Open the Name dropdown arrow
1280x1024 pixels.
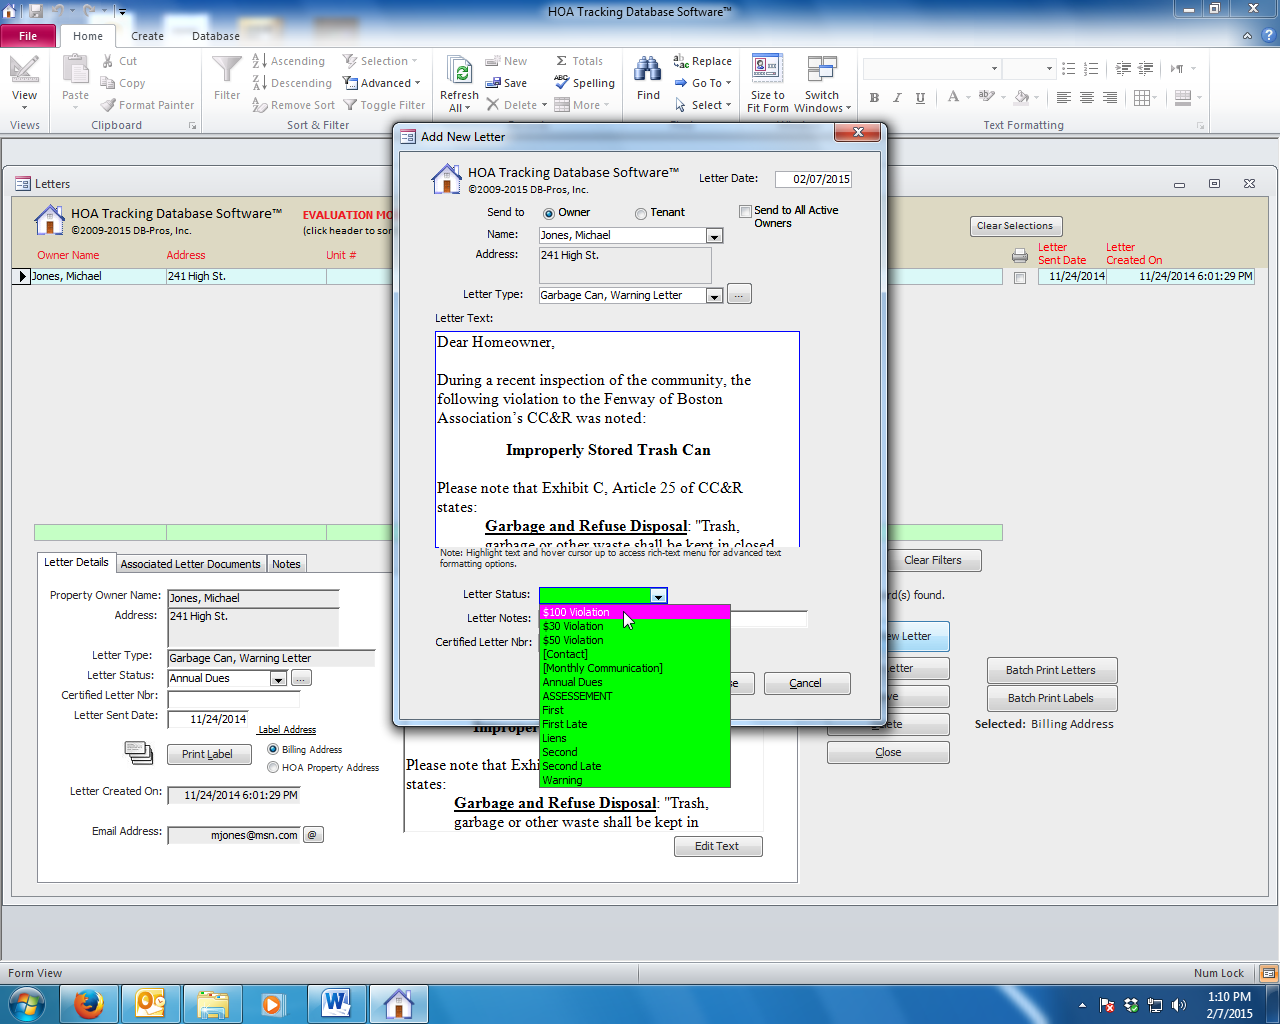pos(714,236)
